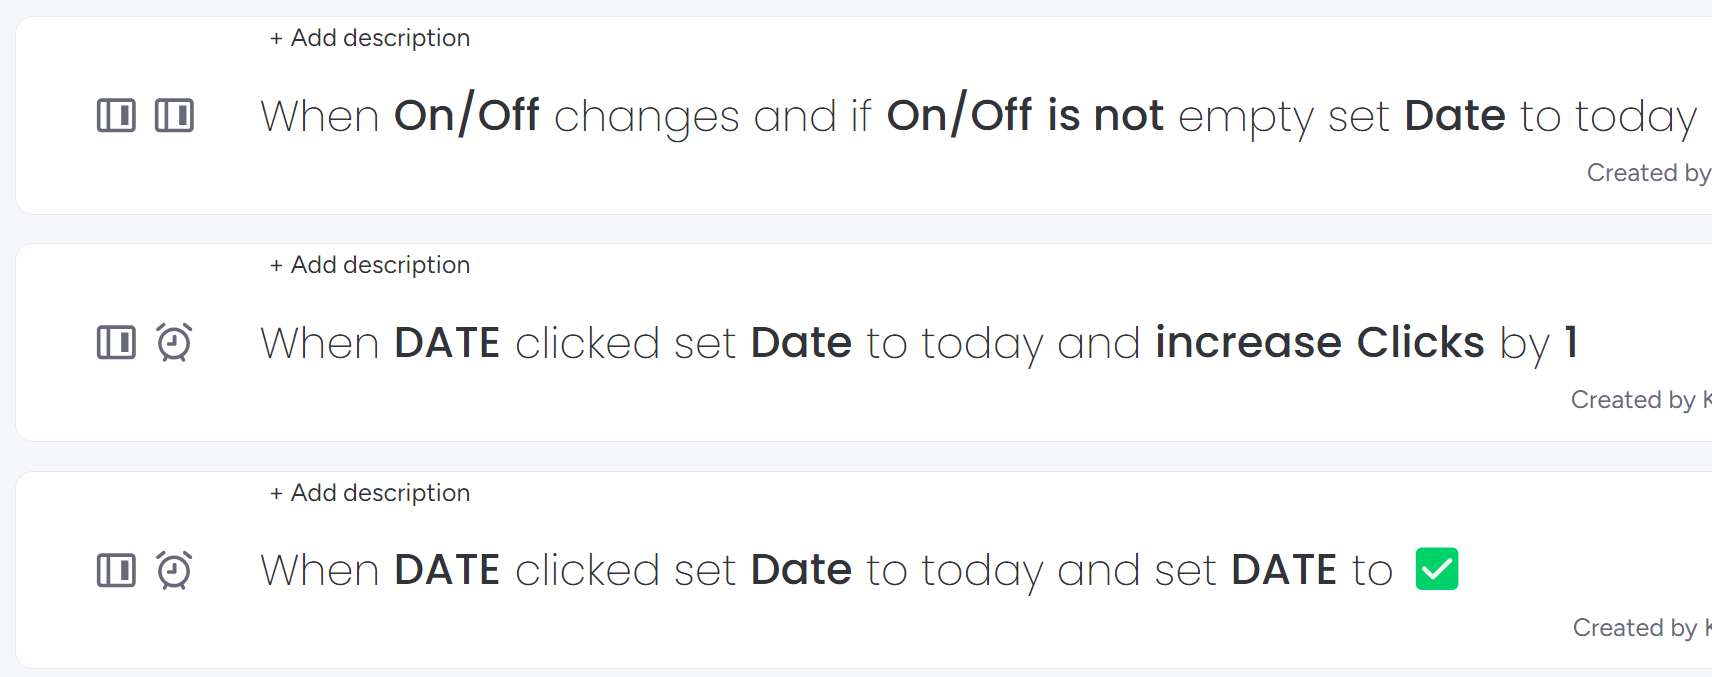Click the alarm clock icon on the increase Clicks automation
This screenshot has width=1712, height=677.
point(174,343)
